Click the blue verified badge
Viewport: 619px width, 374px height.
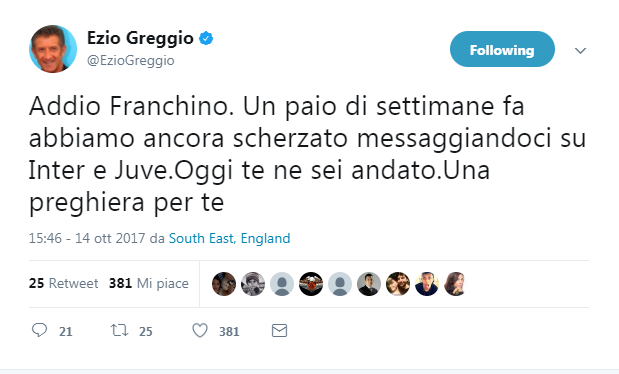pos(206,38)
